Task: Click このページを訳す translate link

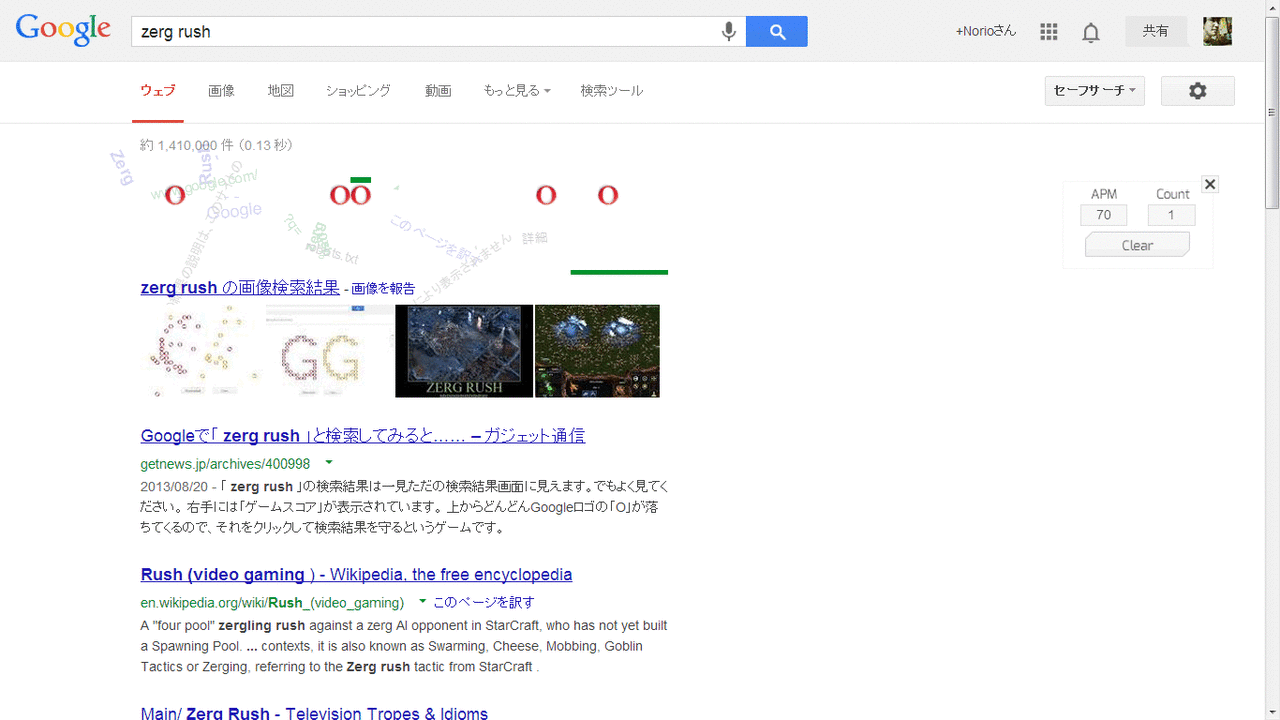Action: (484, 603)
